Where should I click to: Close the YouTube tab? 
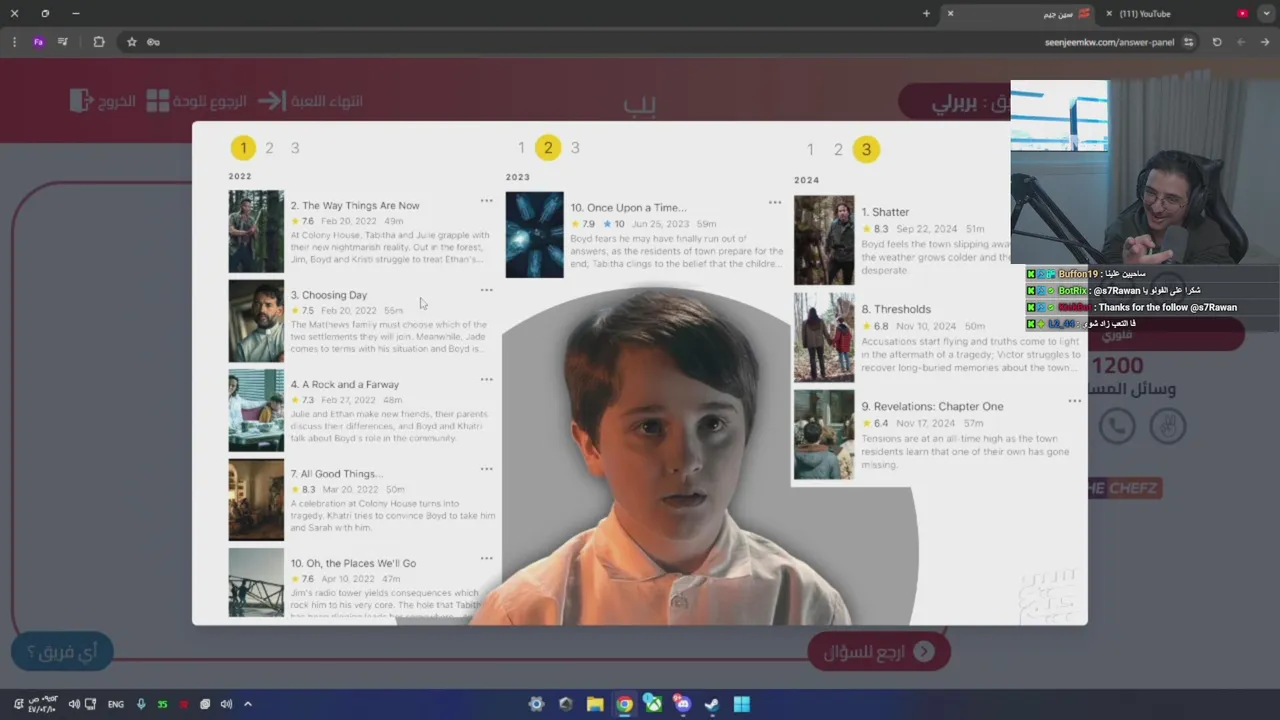(1109, 14)
